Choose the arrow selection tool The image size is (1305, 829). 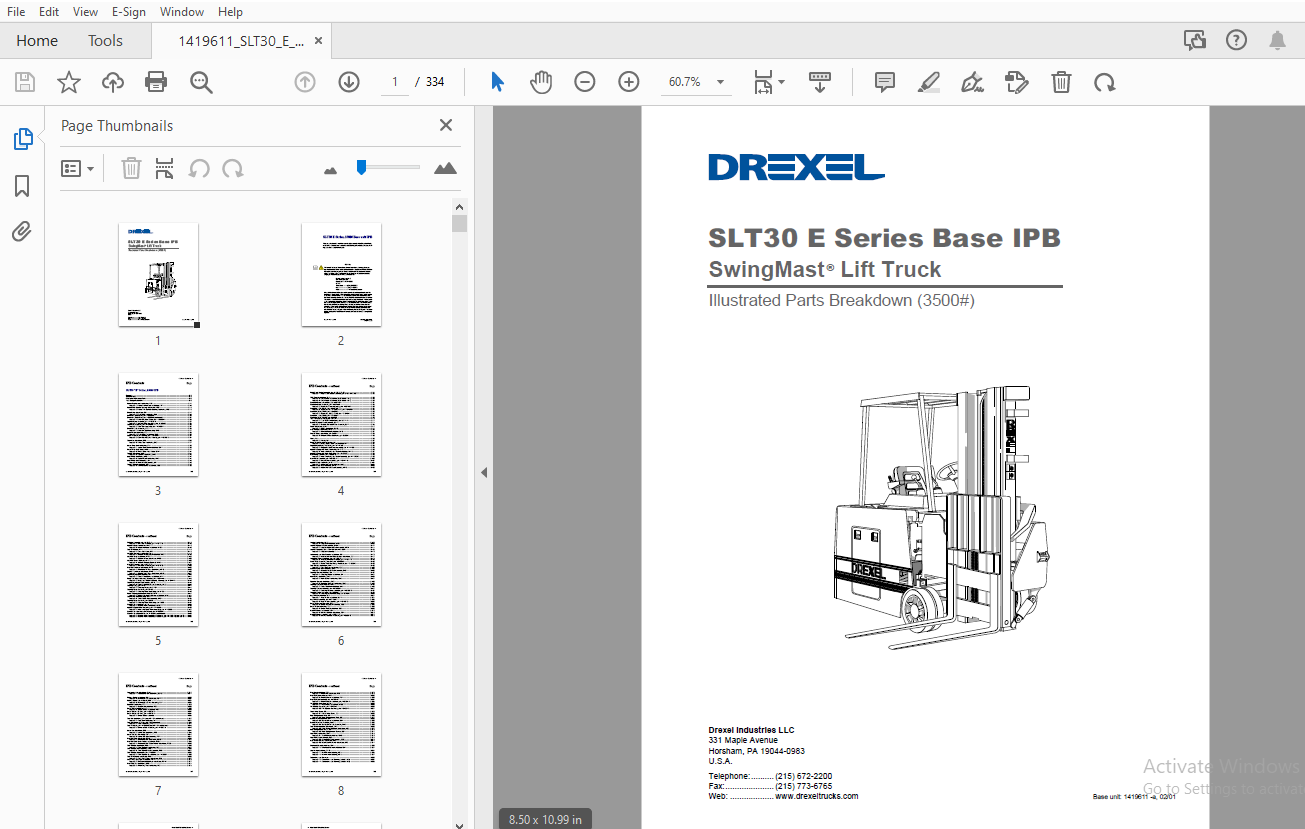click(x=497, y=82)
